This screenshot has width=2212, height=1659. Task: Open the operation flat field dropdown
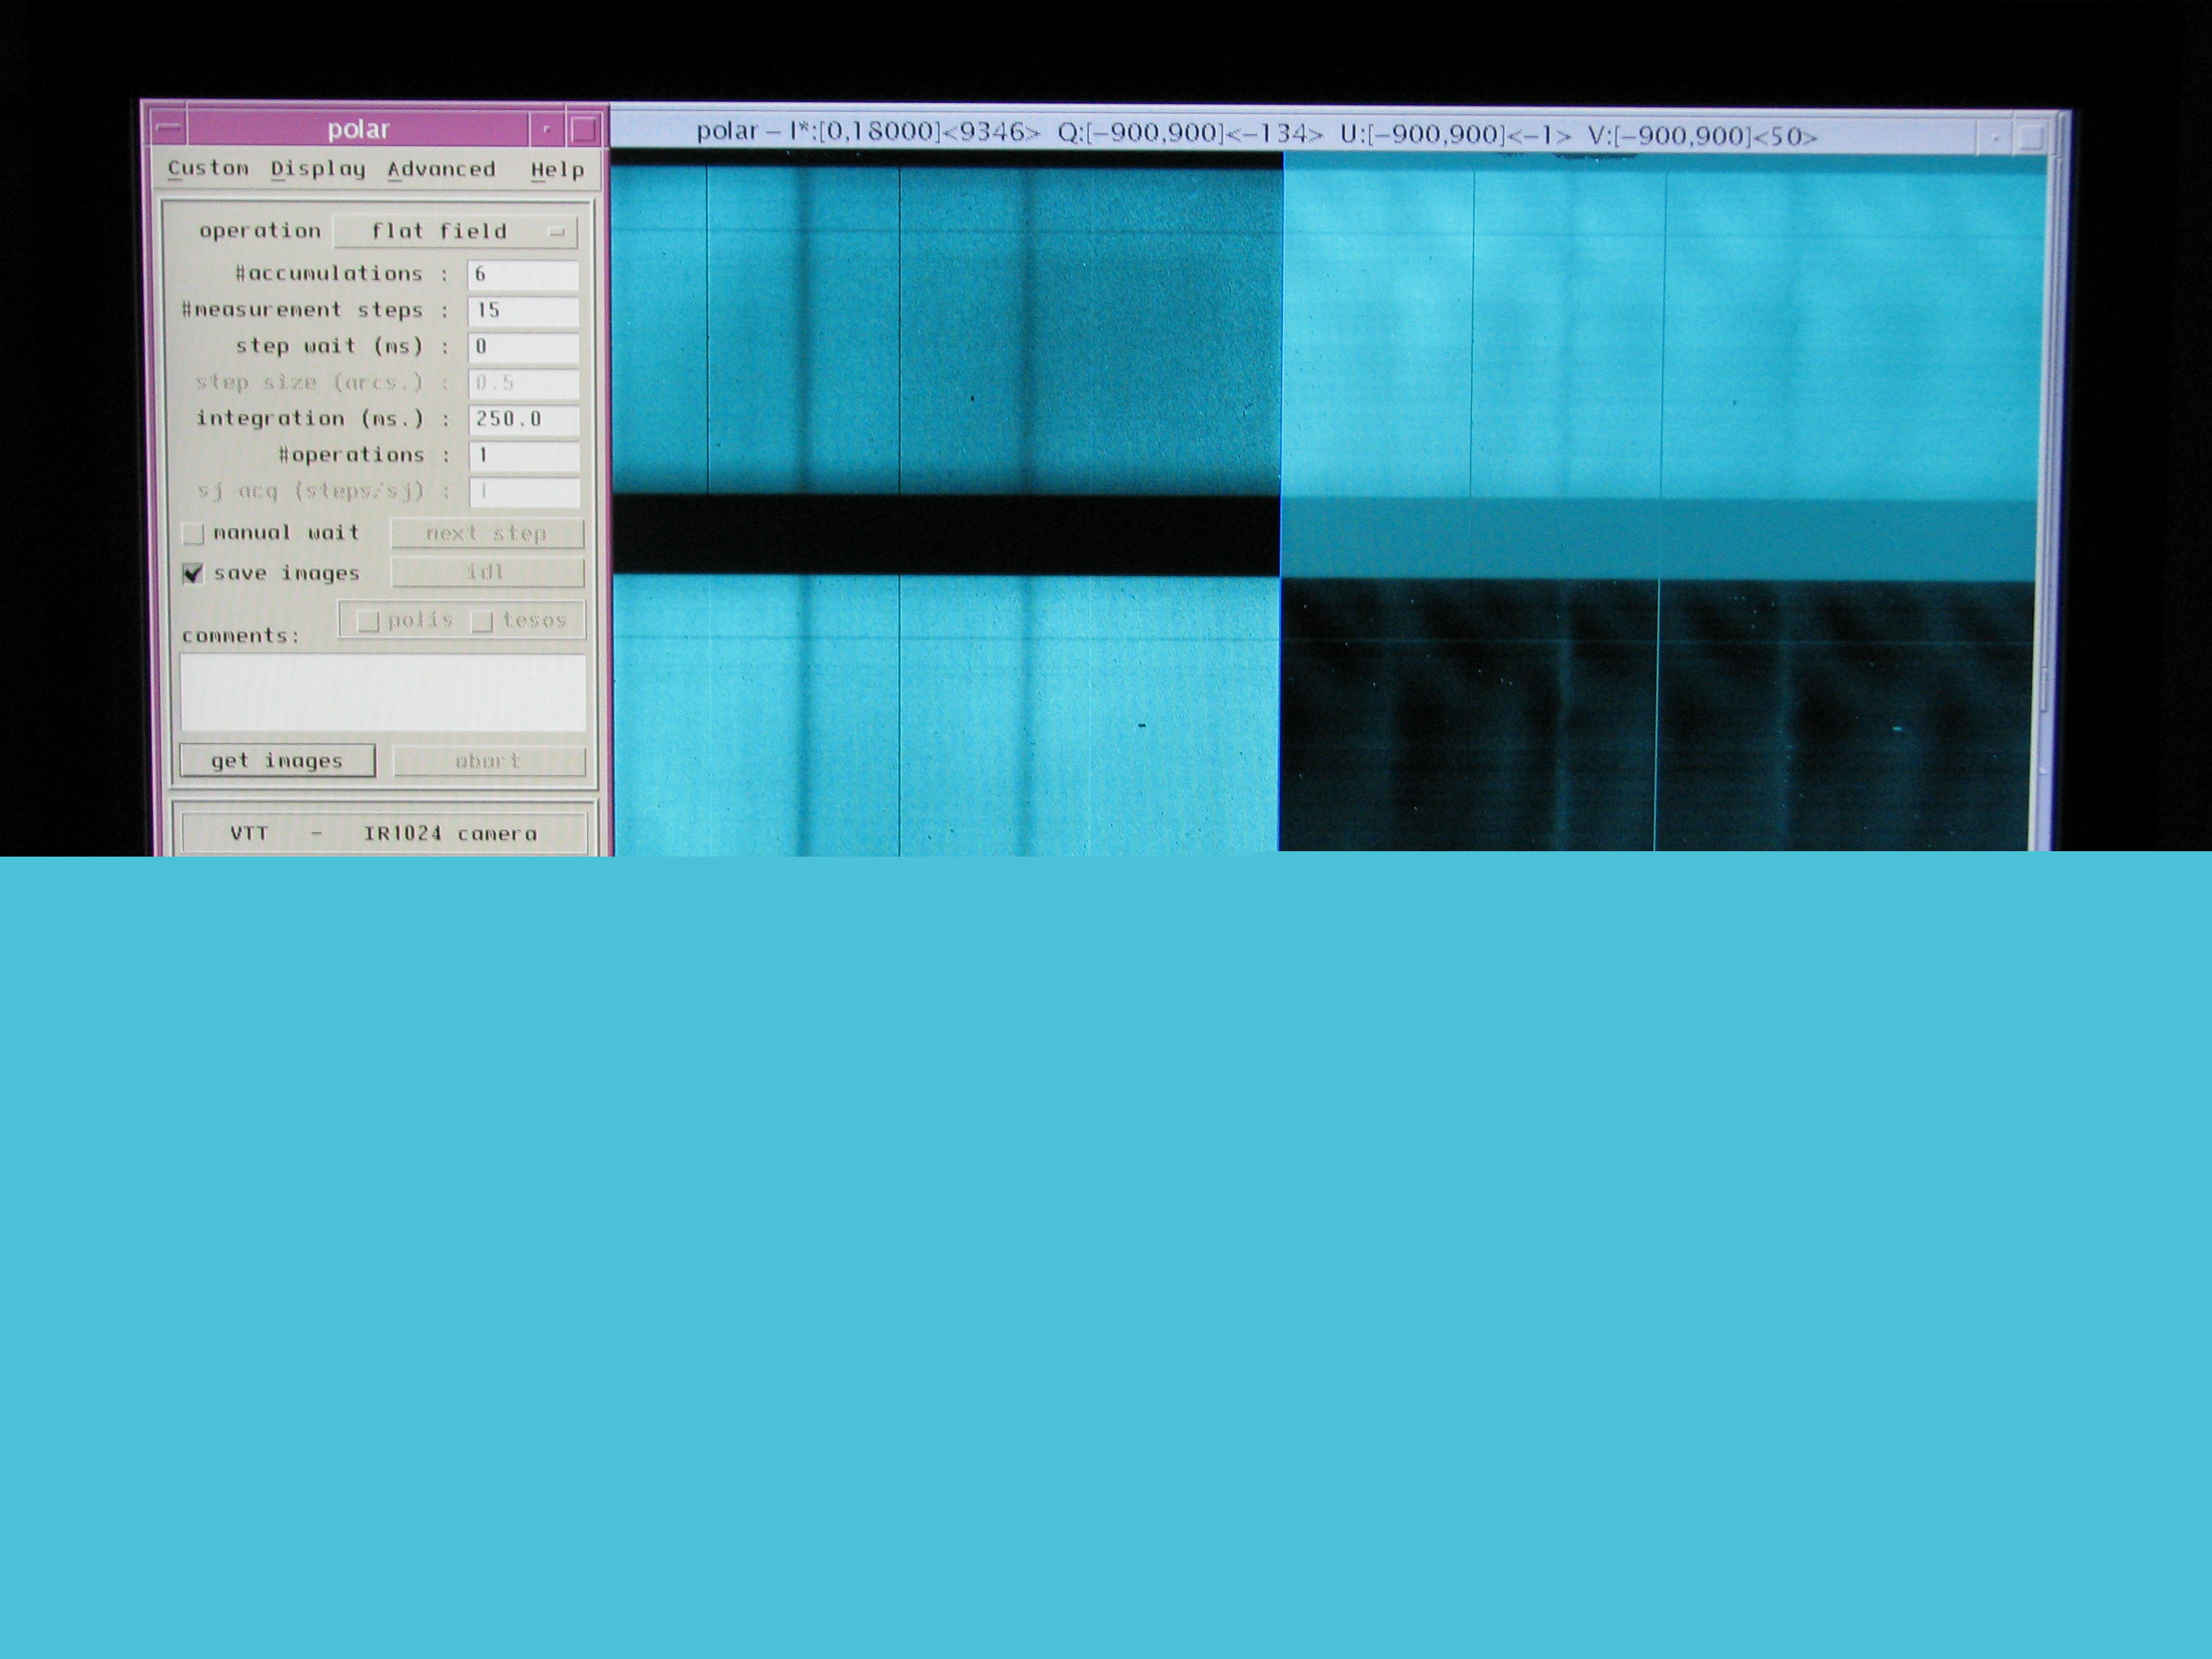455,232
